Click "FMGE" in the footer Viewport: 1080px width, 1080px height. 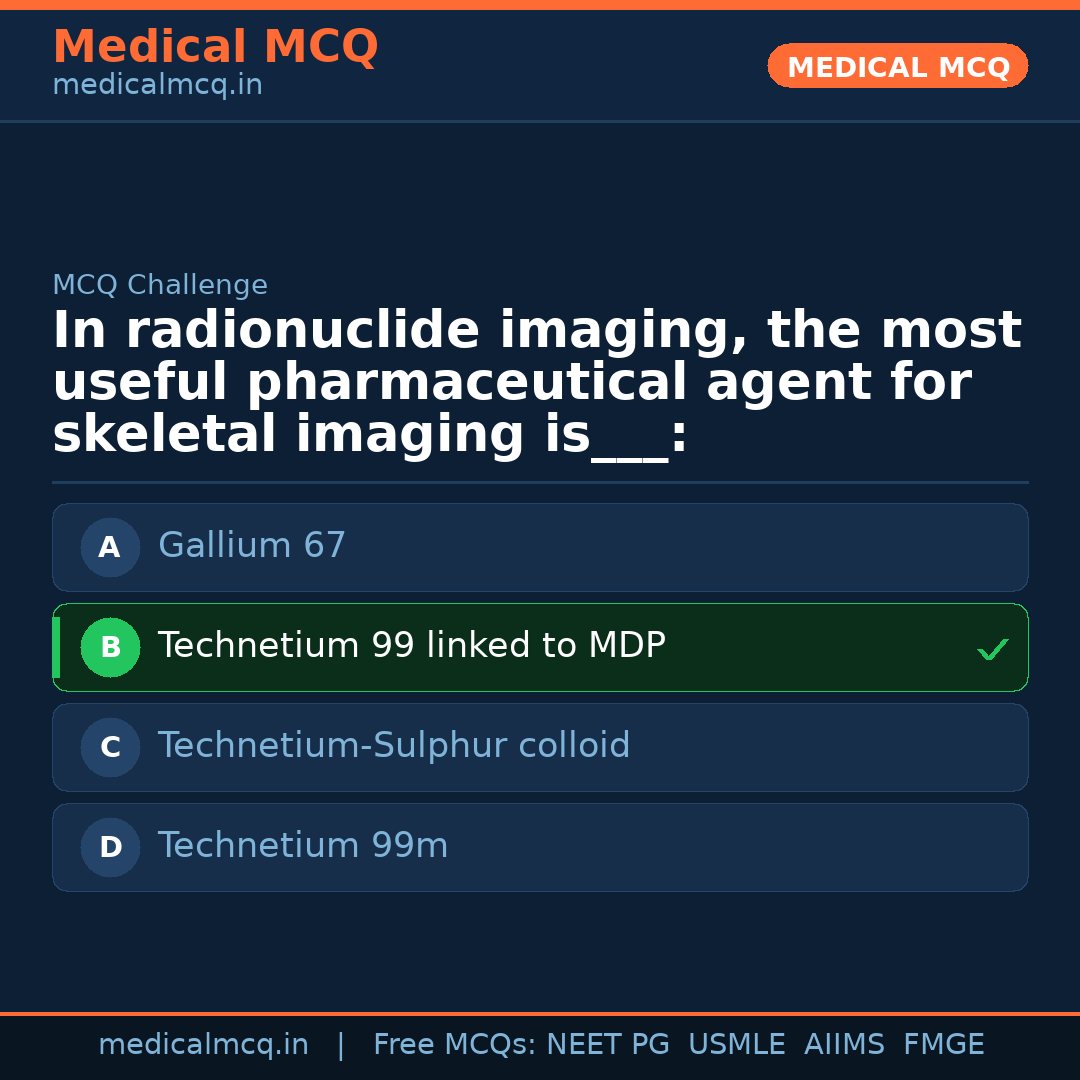click(943, 1045)
